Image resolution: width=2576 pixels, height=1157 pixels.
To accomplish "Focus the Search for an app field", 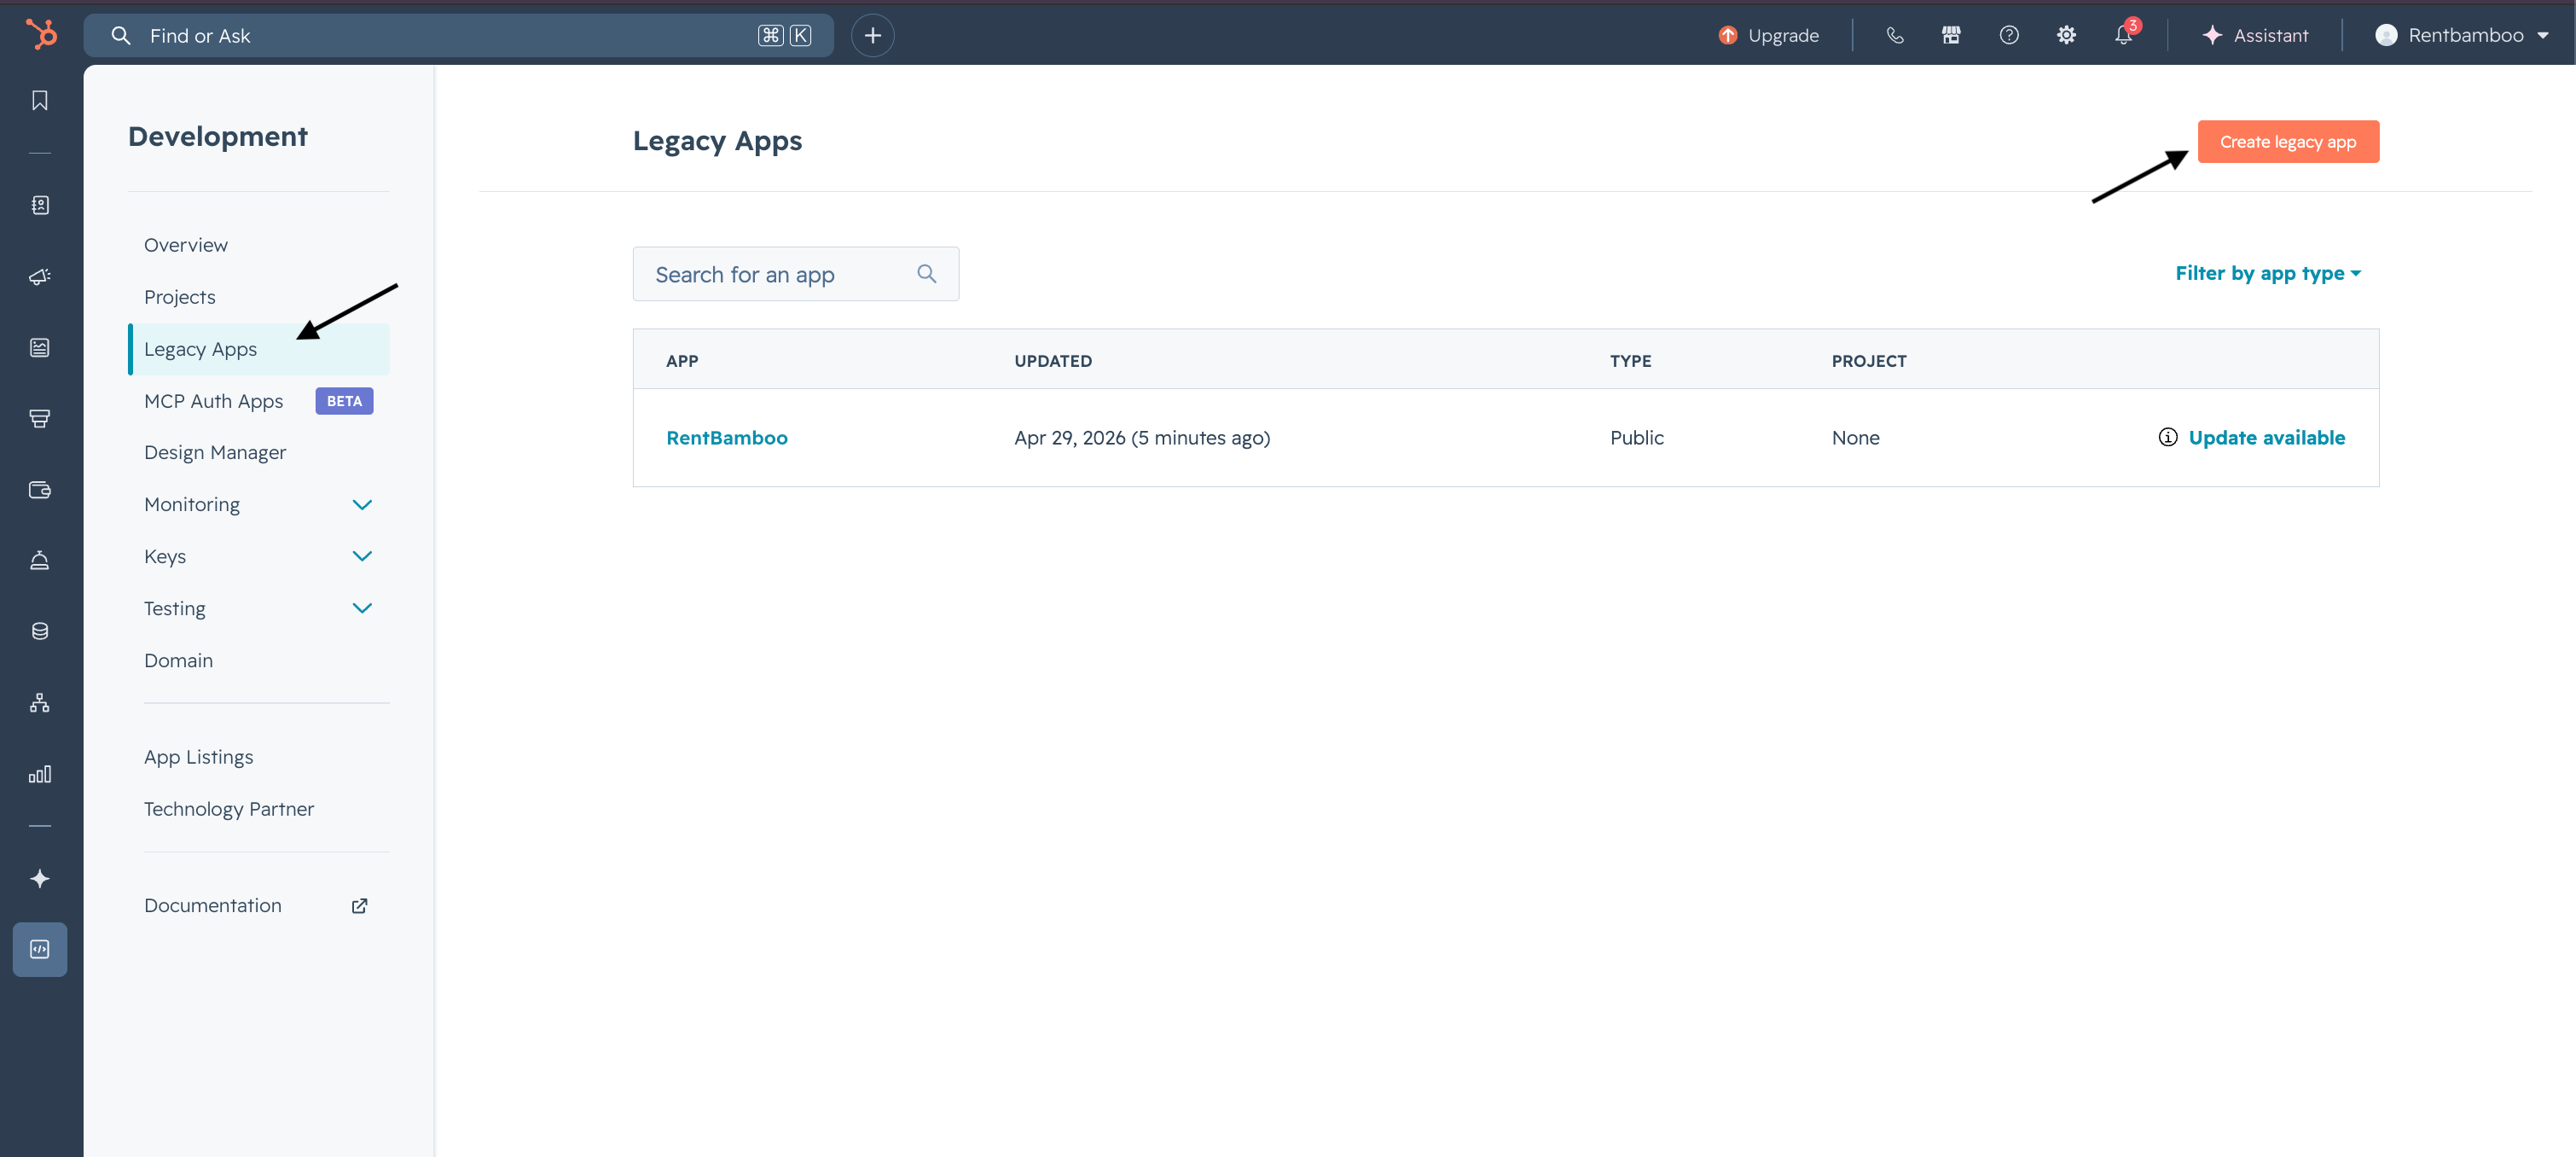I will pyautogui.click(x=796, y=274).
